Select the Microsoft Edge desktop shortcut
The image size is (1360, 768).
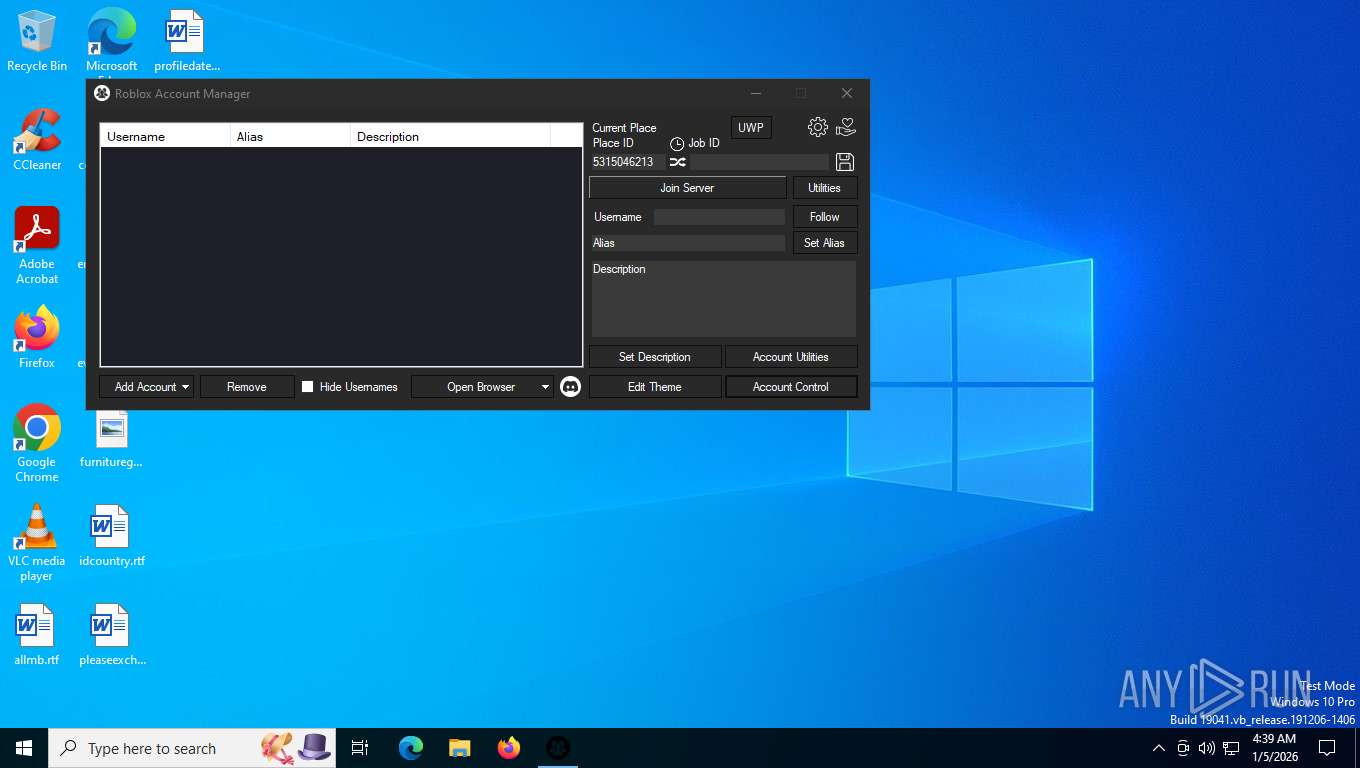point(111,41)
